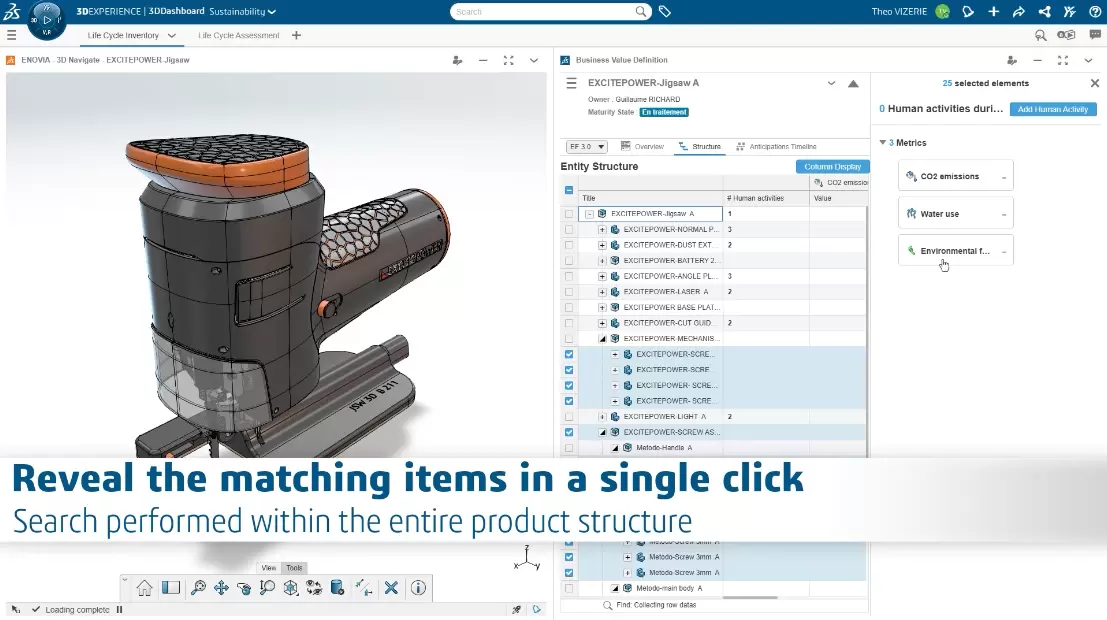Collapse the Metrics section

[x=883, y=143]
